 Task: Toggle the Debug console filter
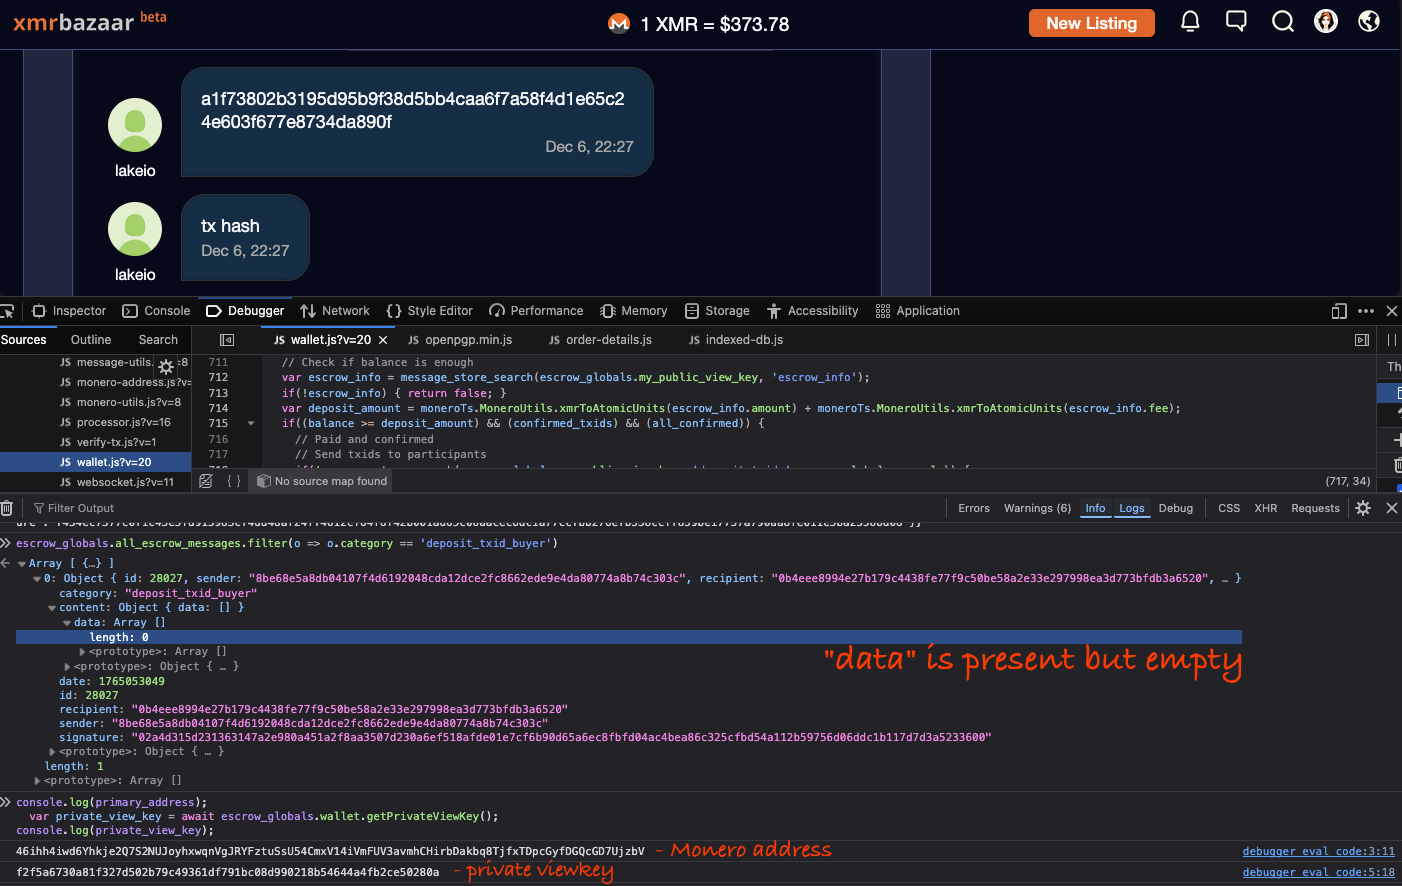click(1176, 508)
